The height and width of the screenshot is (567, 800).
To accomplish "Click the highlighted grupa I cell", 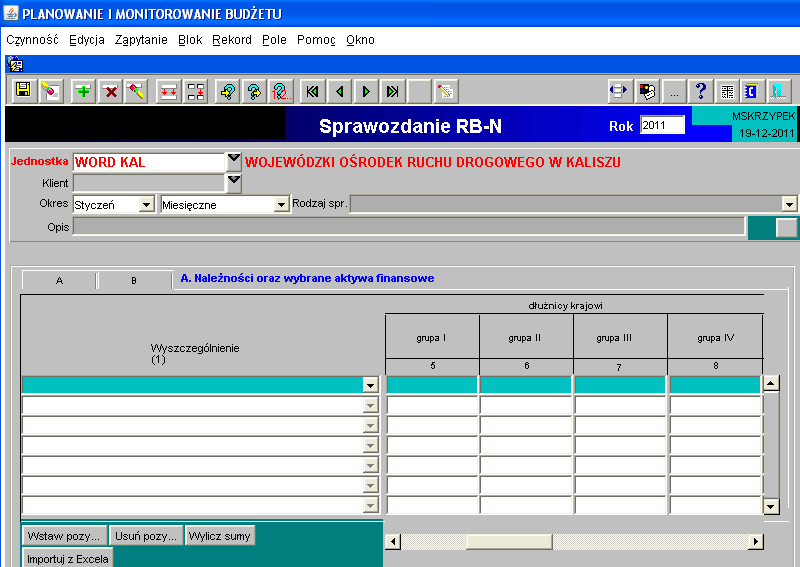I will (432, 385).
